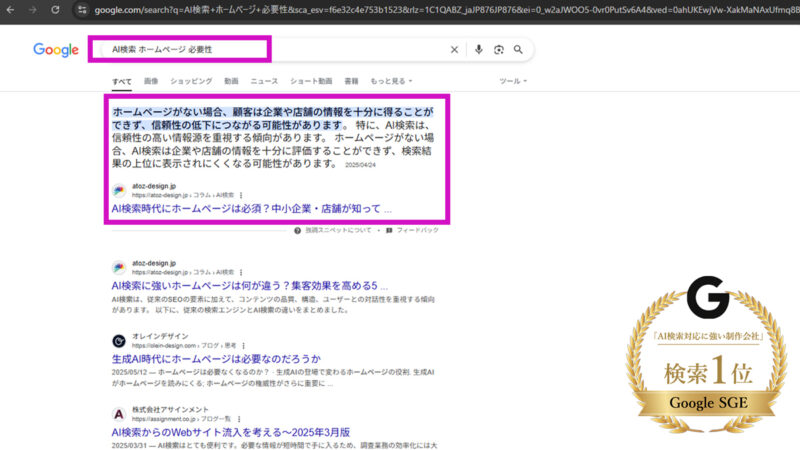Image resolution: width=800 pixels, height=450 pixels.
Task: Submit search with magnifier icon
Action: point(518,49)
